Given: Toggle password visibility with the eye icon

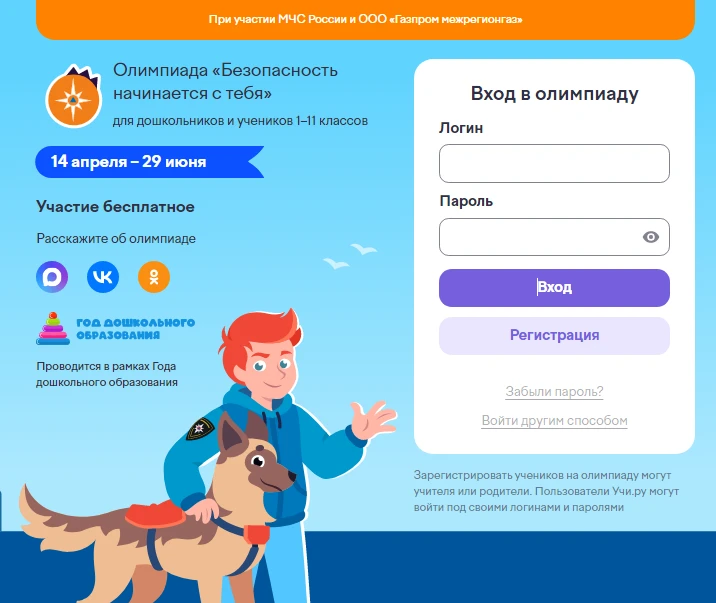Looking at the screenshot, I should [651, 237].
